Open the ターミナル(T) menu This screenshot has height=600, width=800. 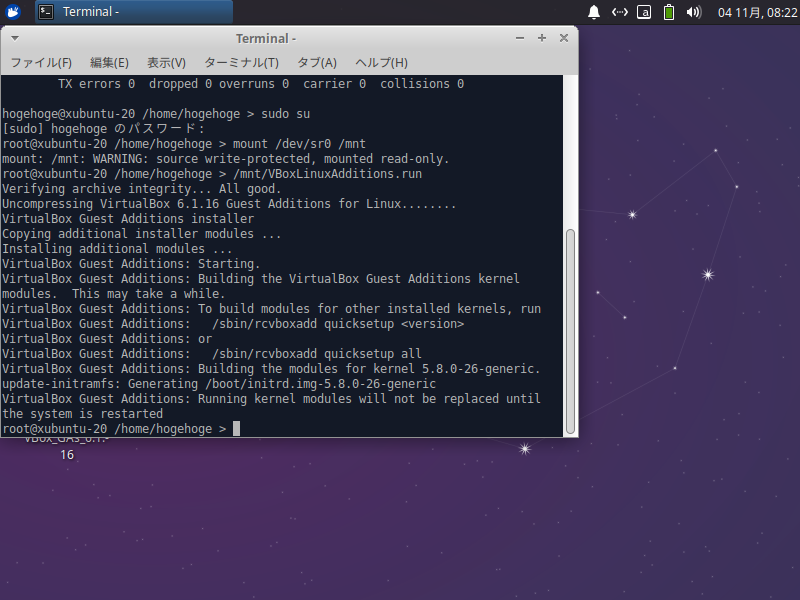coord(241,63)
